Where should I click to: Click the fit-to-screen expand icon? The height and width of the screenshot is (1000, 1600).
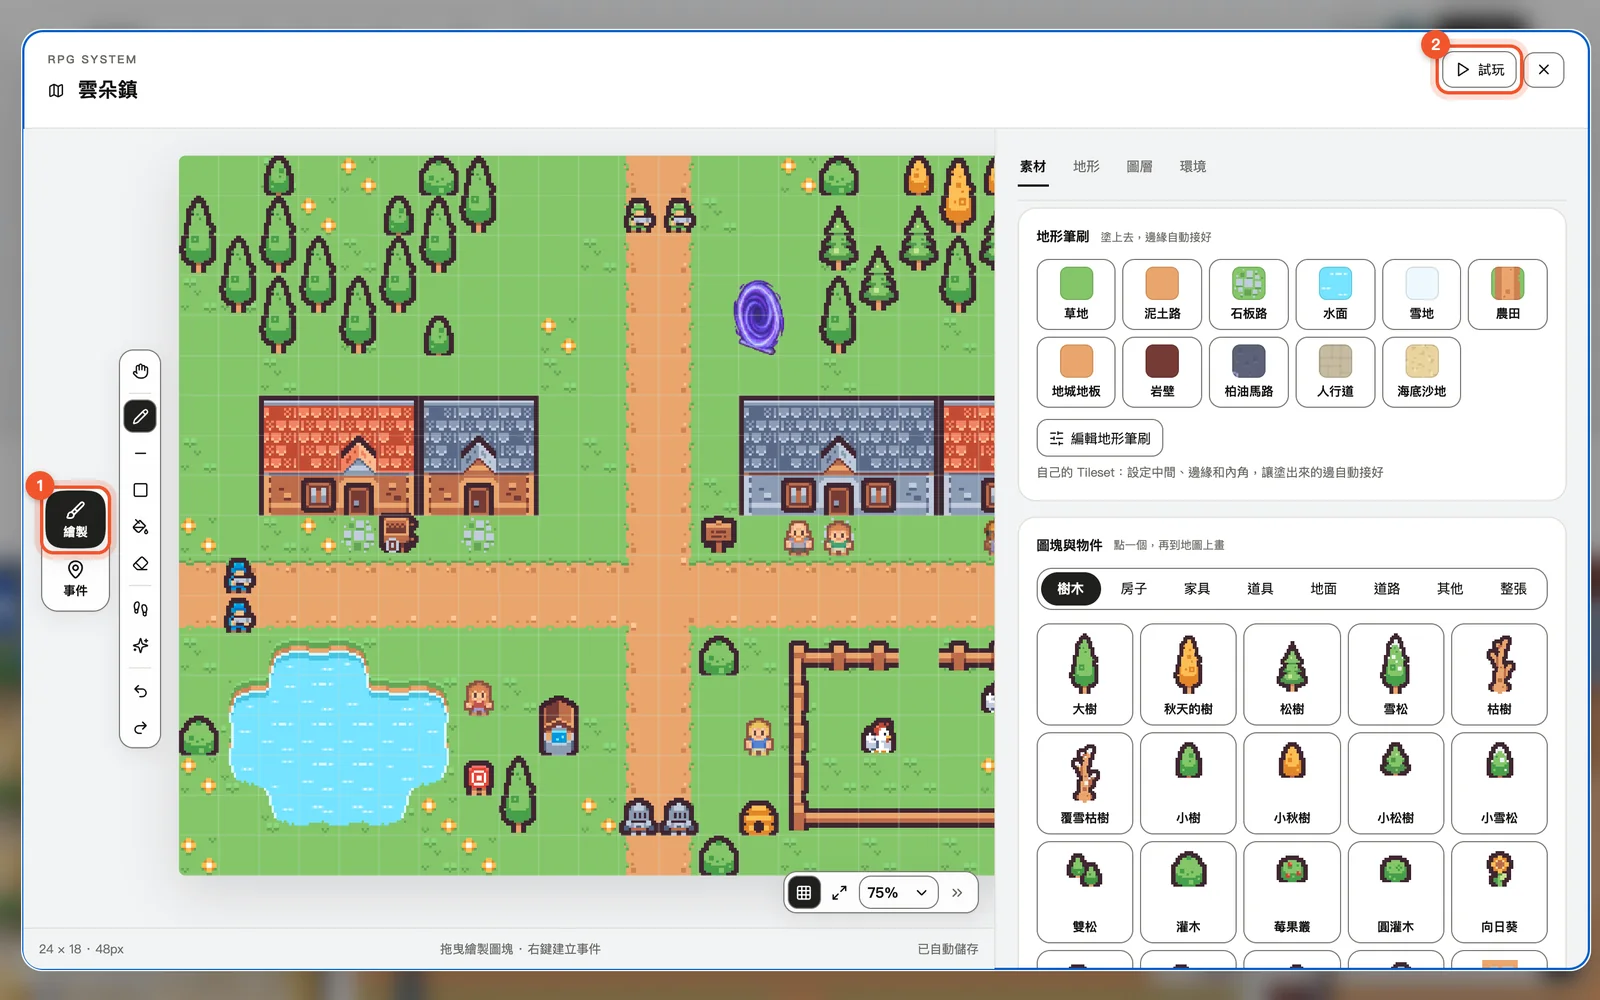click(x=839, y=893)
